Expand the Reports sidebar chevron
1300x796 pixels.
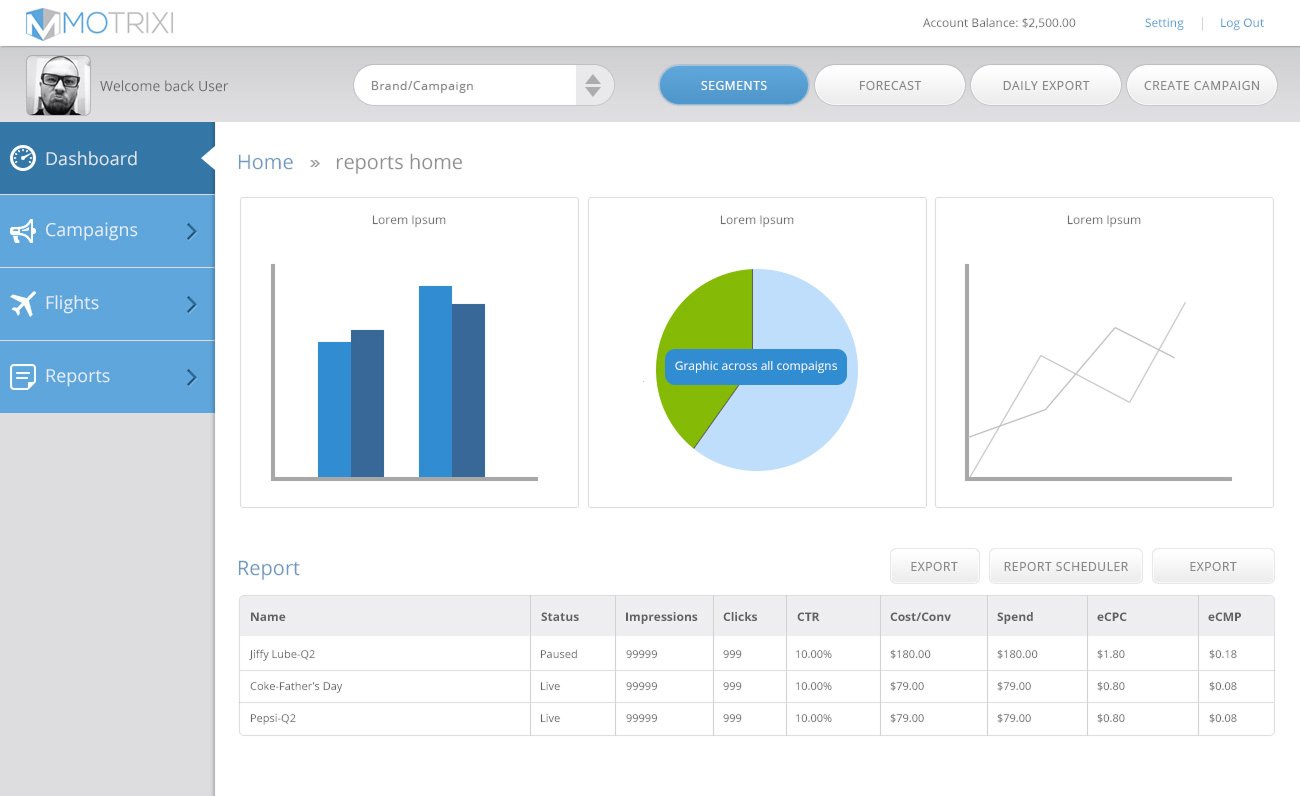(192, 377)
